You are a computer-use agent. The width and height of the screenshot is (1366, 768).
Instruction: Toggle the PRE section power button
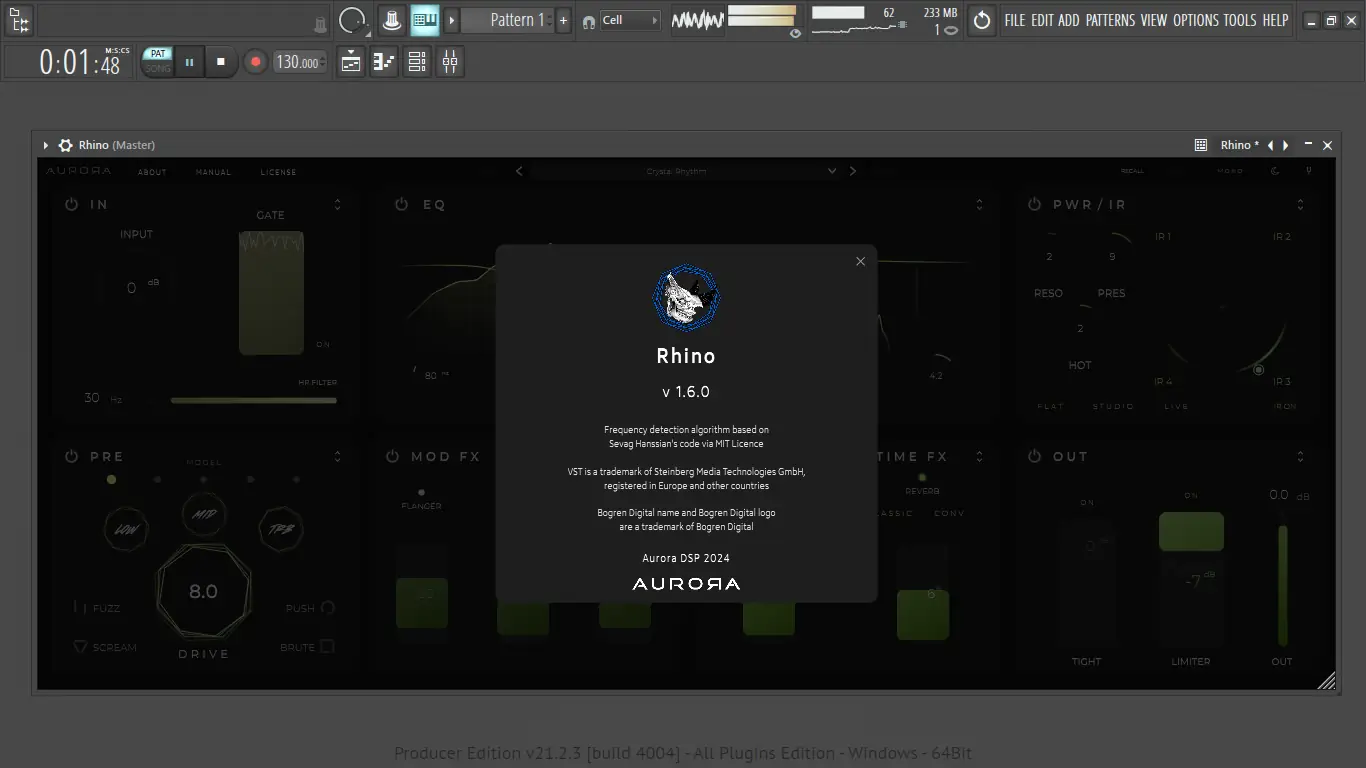71,456
